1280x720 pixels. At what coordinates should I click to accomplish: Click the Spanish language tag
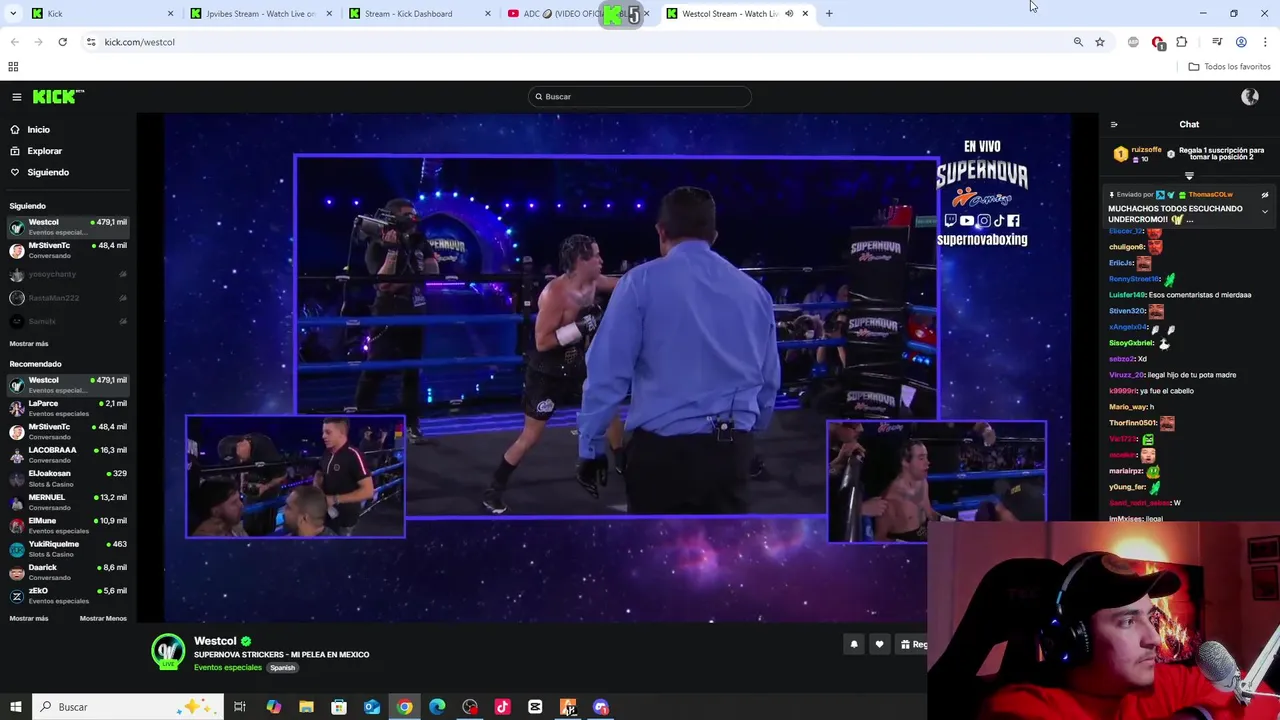click(282, 668)
